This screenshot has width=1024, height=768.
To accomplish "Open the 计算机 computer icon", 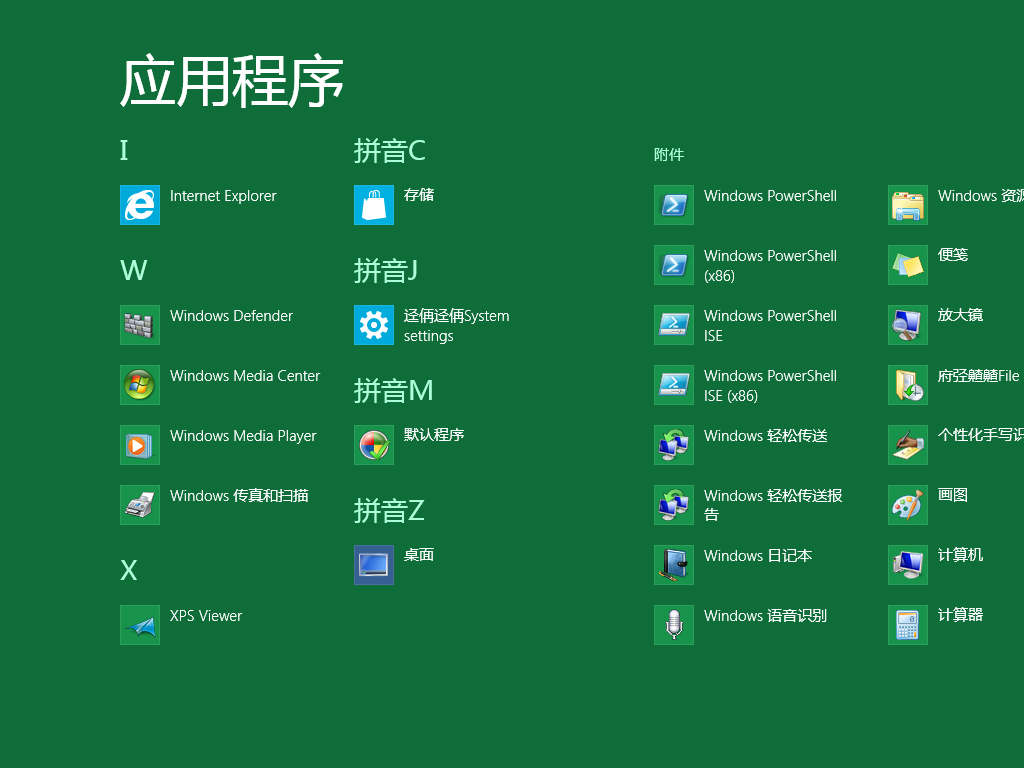I will pyautogui.click(x=908, y=565).
